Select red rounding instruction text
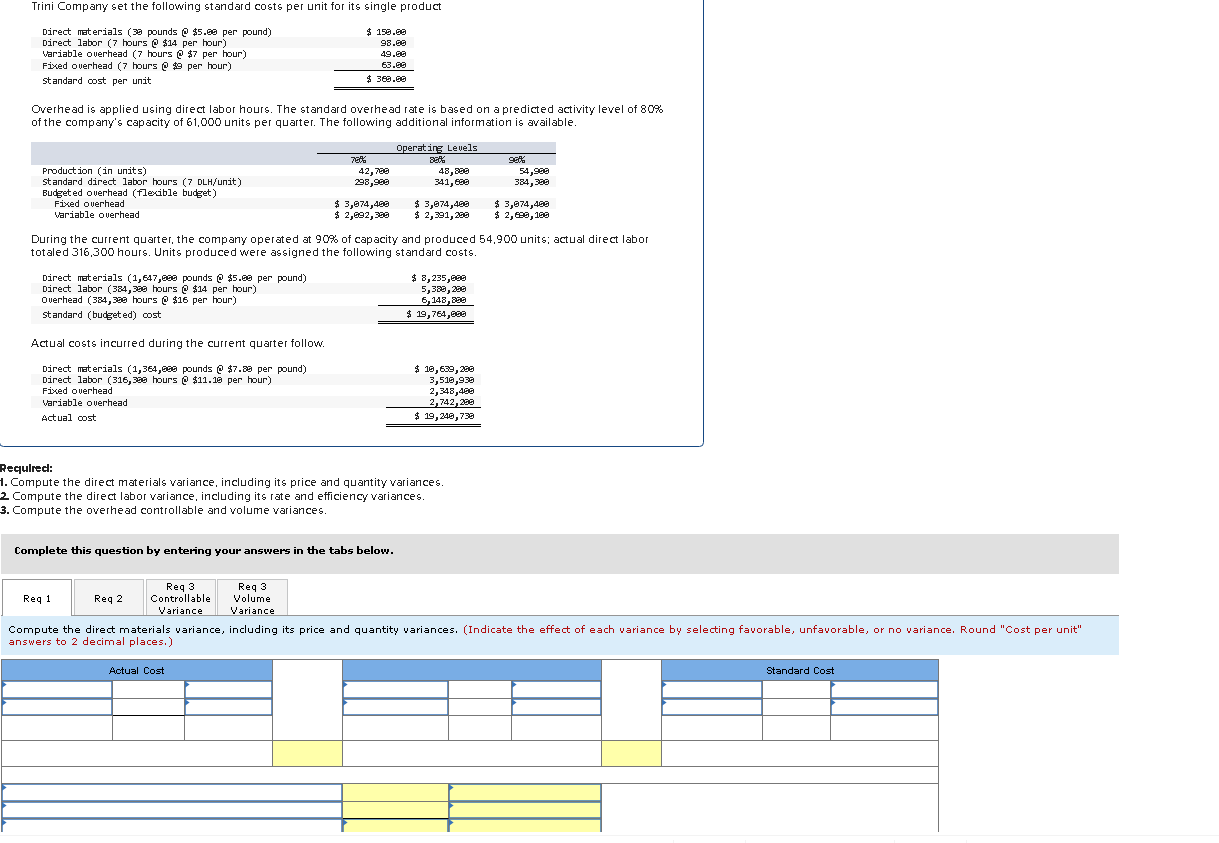The image size is (1219, 843). (x=545, y=636)
